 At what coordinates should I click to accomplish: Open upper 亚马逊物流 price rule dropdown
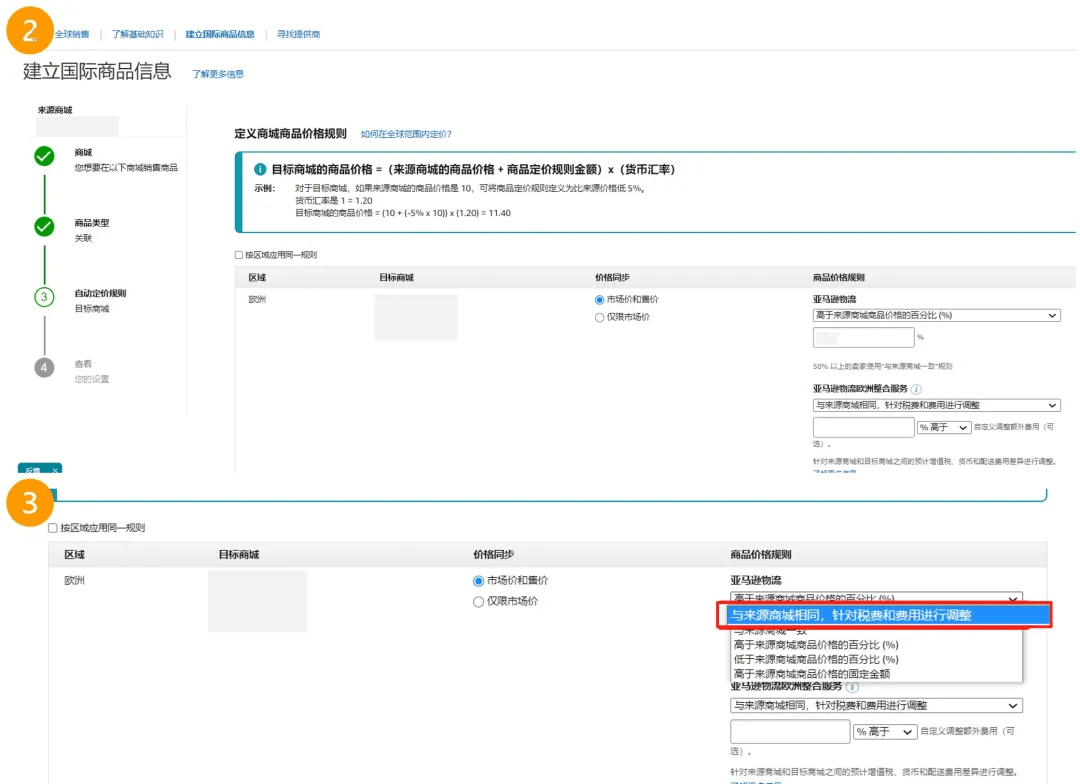(x=936, y=315)
